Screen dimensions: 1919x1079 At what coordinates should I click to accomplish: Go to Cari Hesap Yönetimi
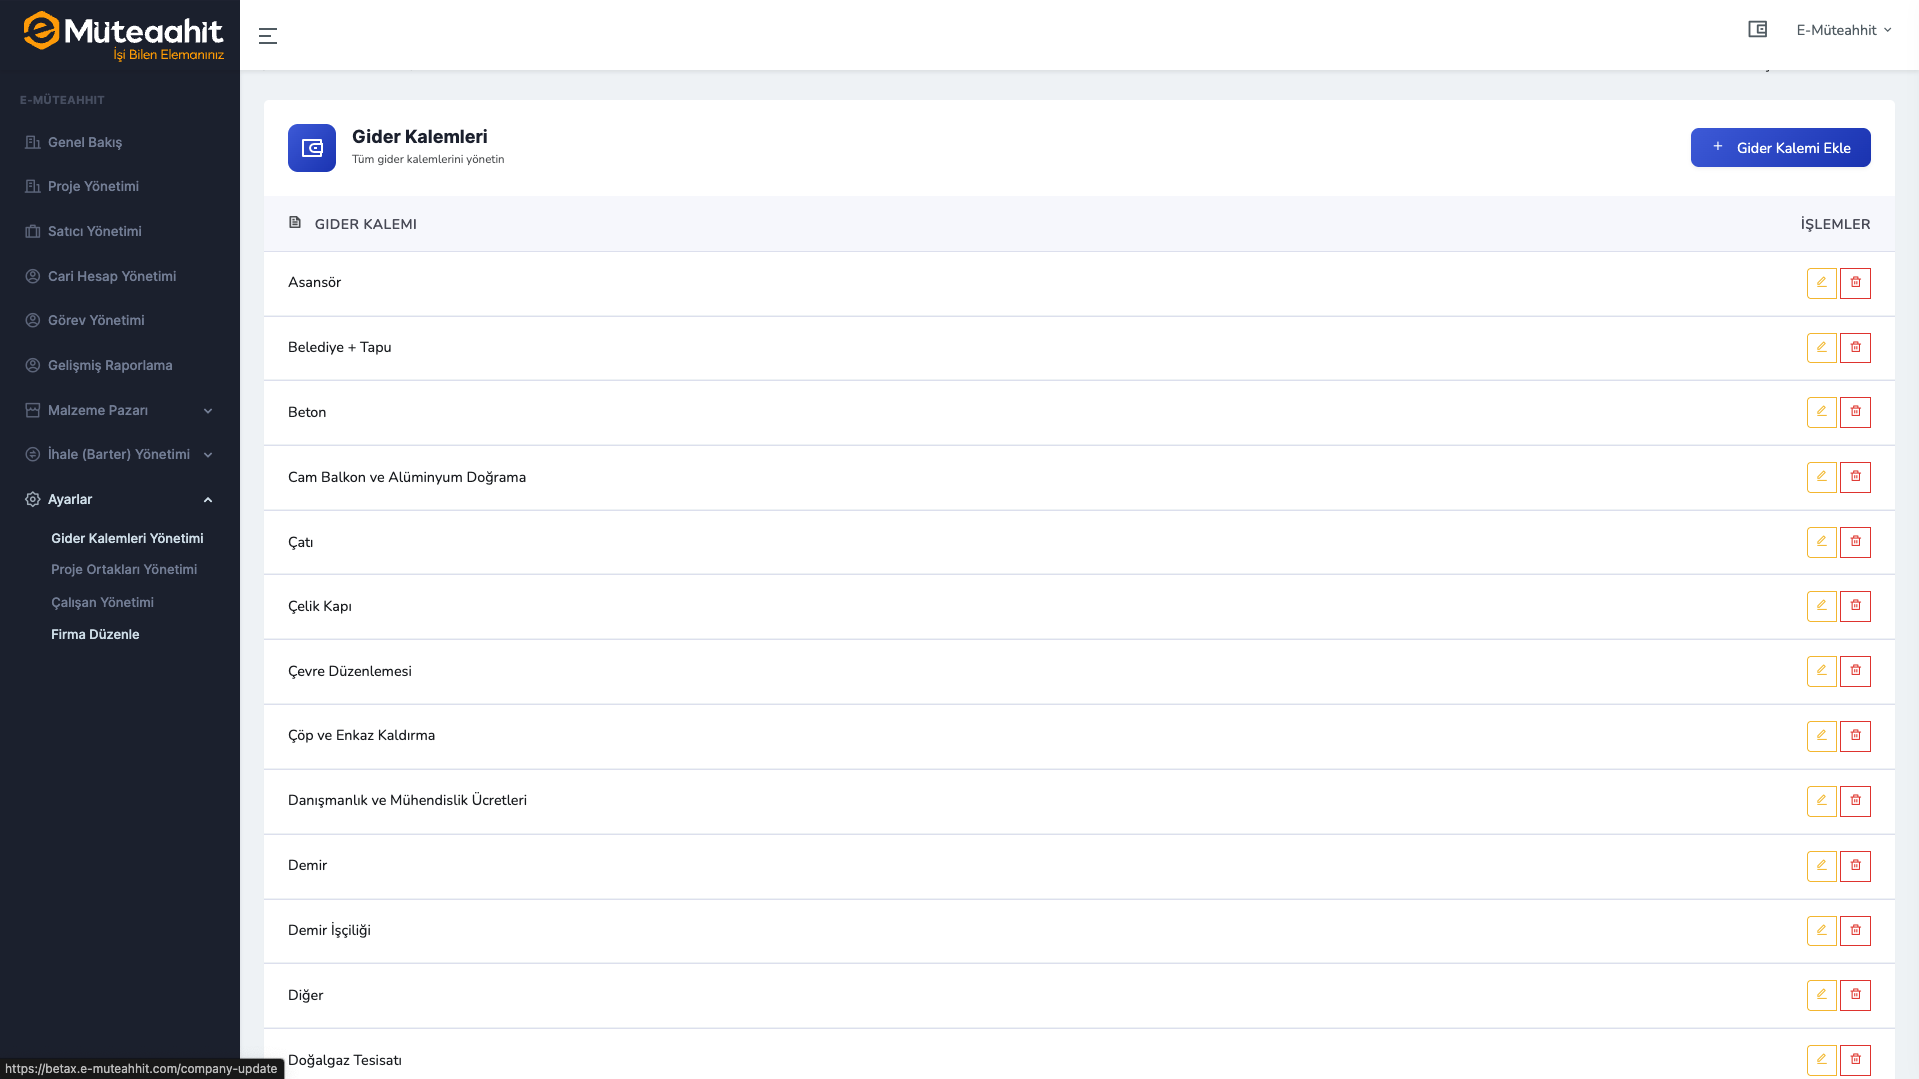point(111,276)
